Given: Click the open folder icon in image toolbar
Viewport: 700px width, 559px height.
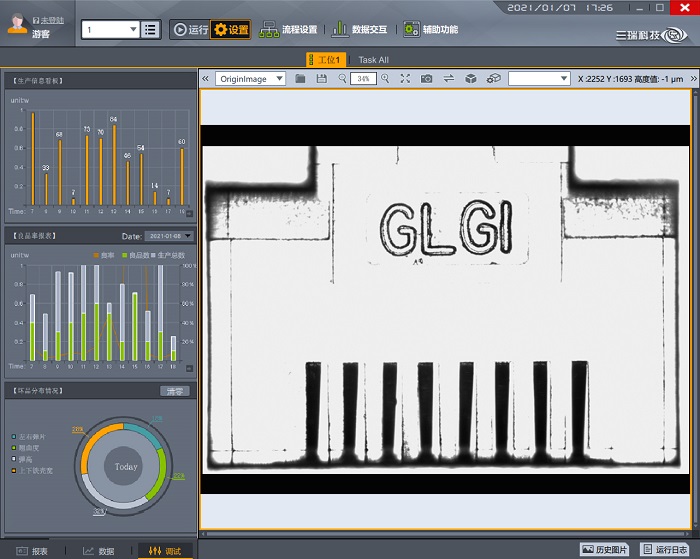Looking at the screenshot, I should pos(300,78).
